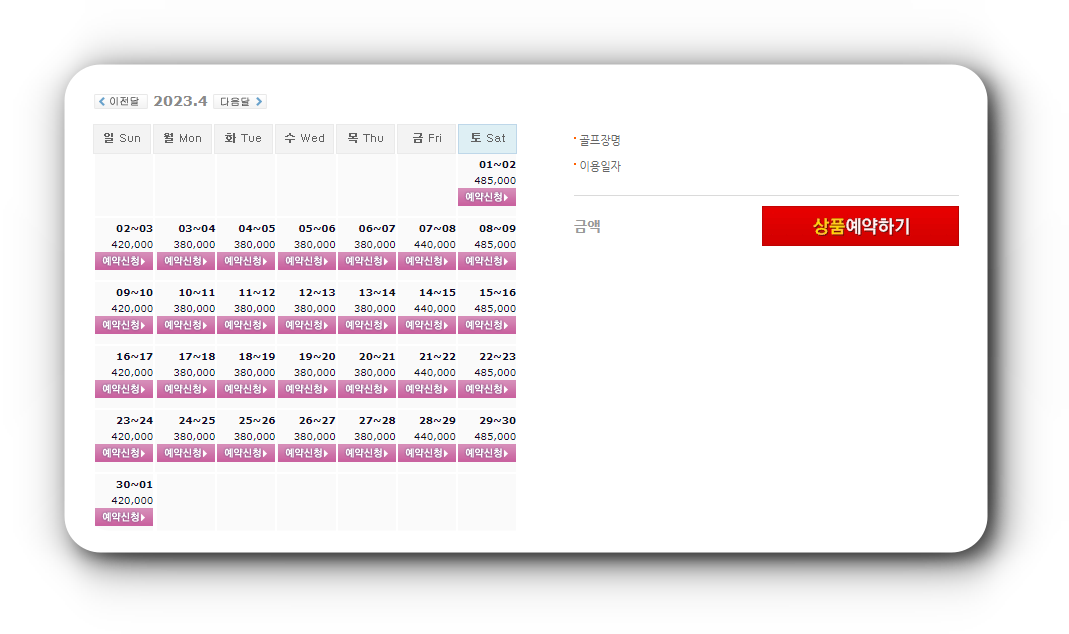Image resolution: width=1069 pixels, height=634 pixels.
Task: Go to next month with 다음달 button
Action: (x=240, y=102)
